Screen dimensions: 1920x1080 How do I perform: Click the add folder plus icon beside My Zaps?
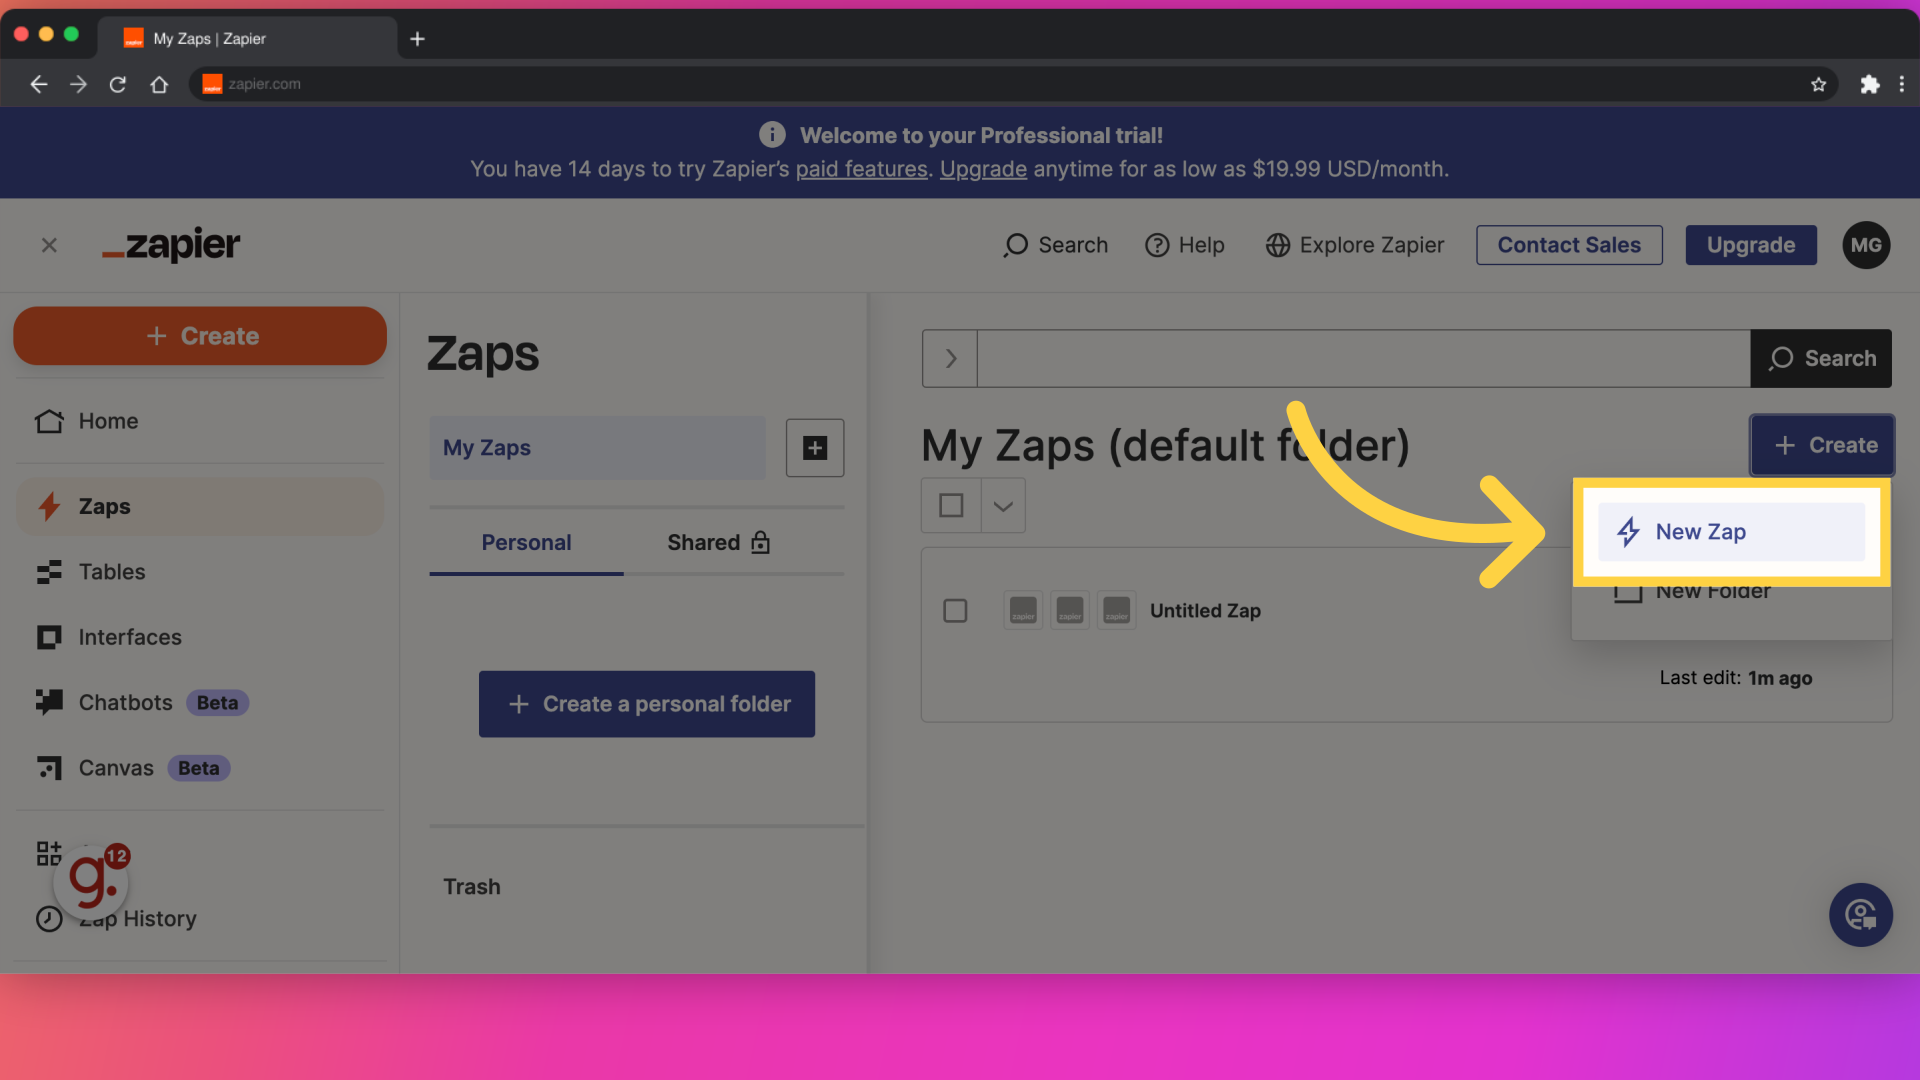tap(815, 448)
